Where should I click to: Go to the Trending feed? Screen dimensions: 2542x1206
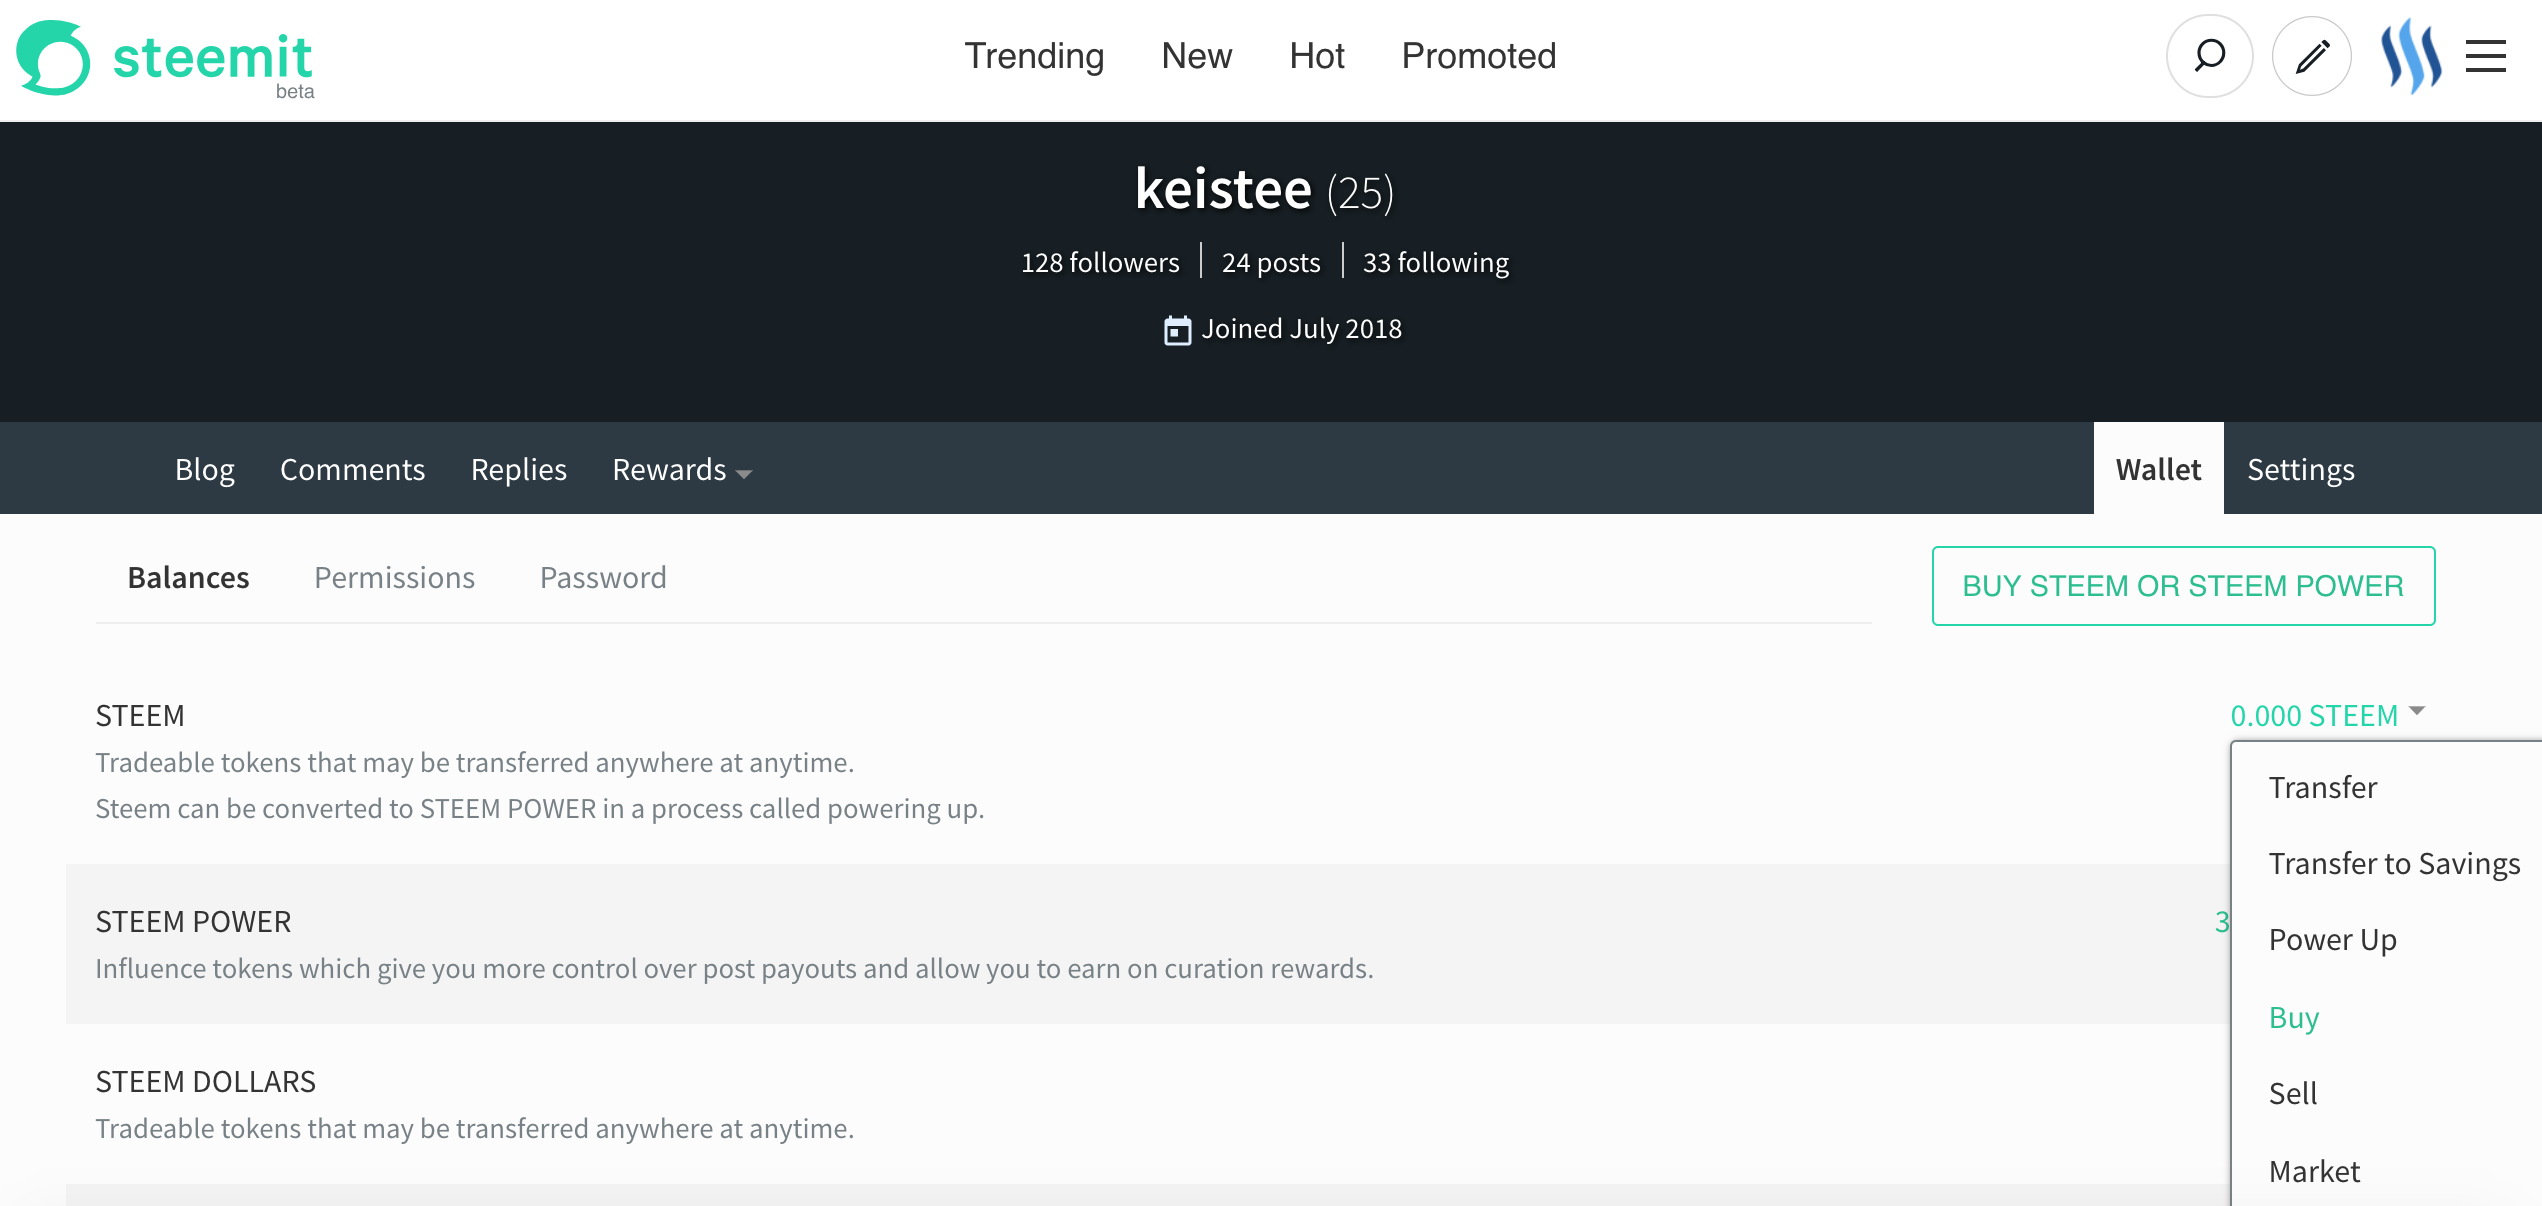point(1033,56)
